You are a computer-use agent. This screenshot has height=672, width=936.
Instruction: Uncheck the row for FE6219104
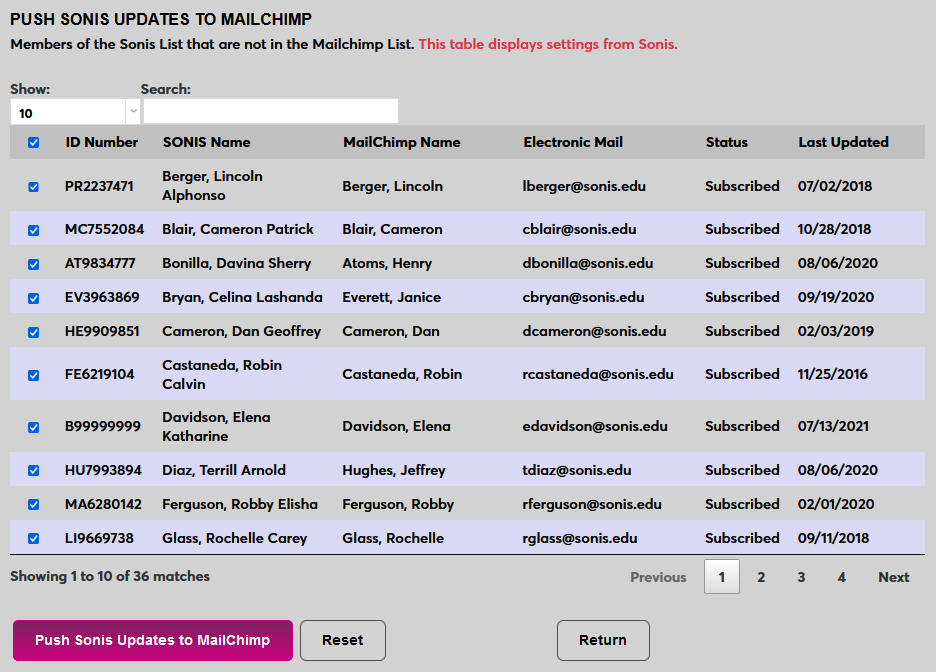point(33,375)
